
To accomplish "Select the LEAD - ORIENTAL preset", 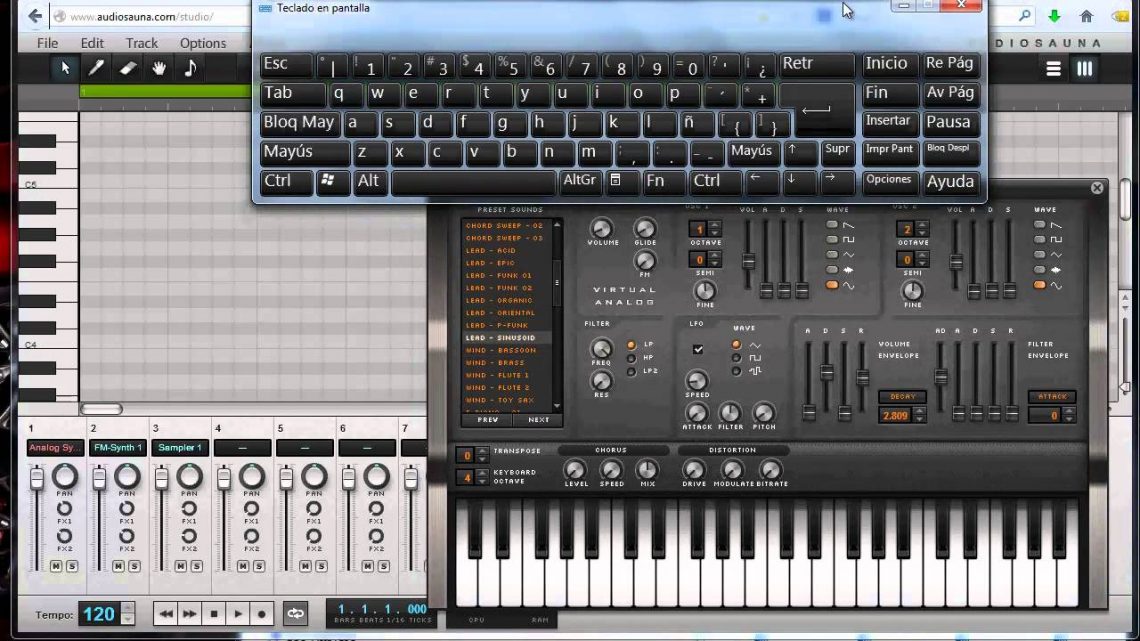I will 500,313.
